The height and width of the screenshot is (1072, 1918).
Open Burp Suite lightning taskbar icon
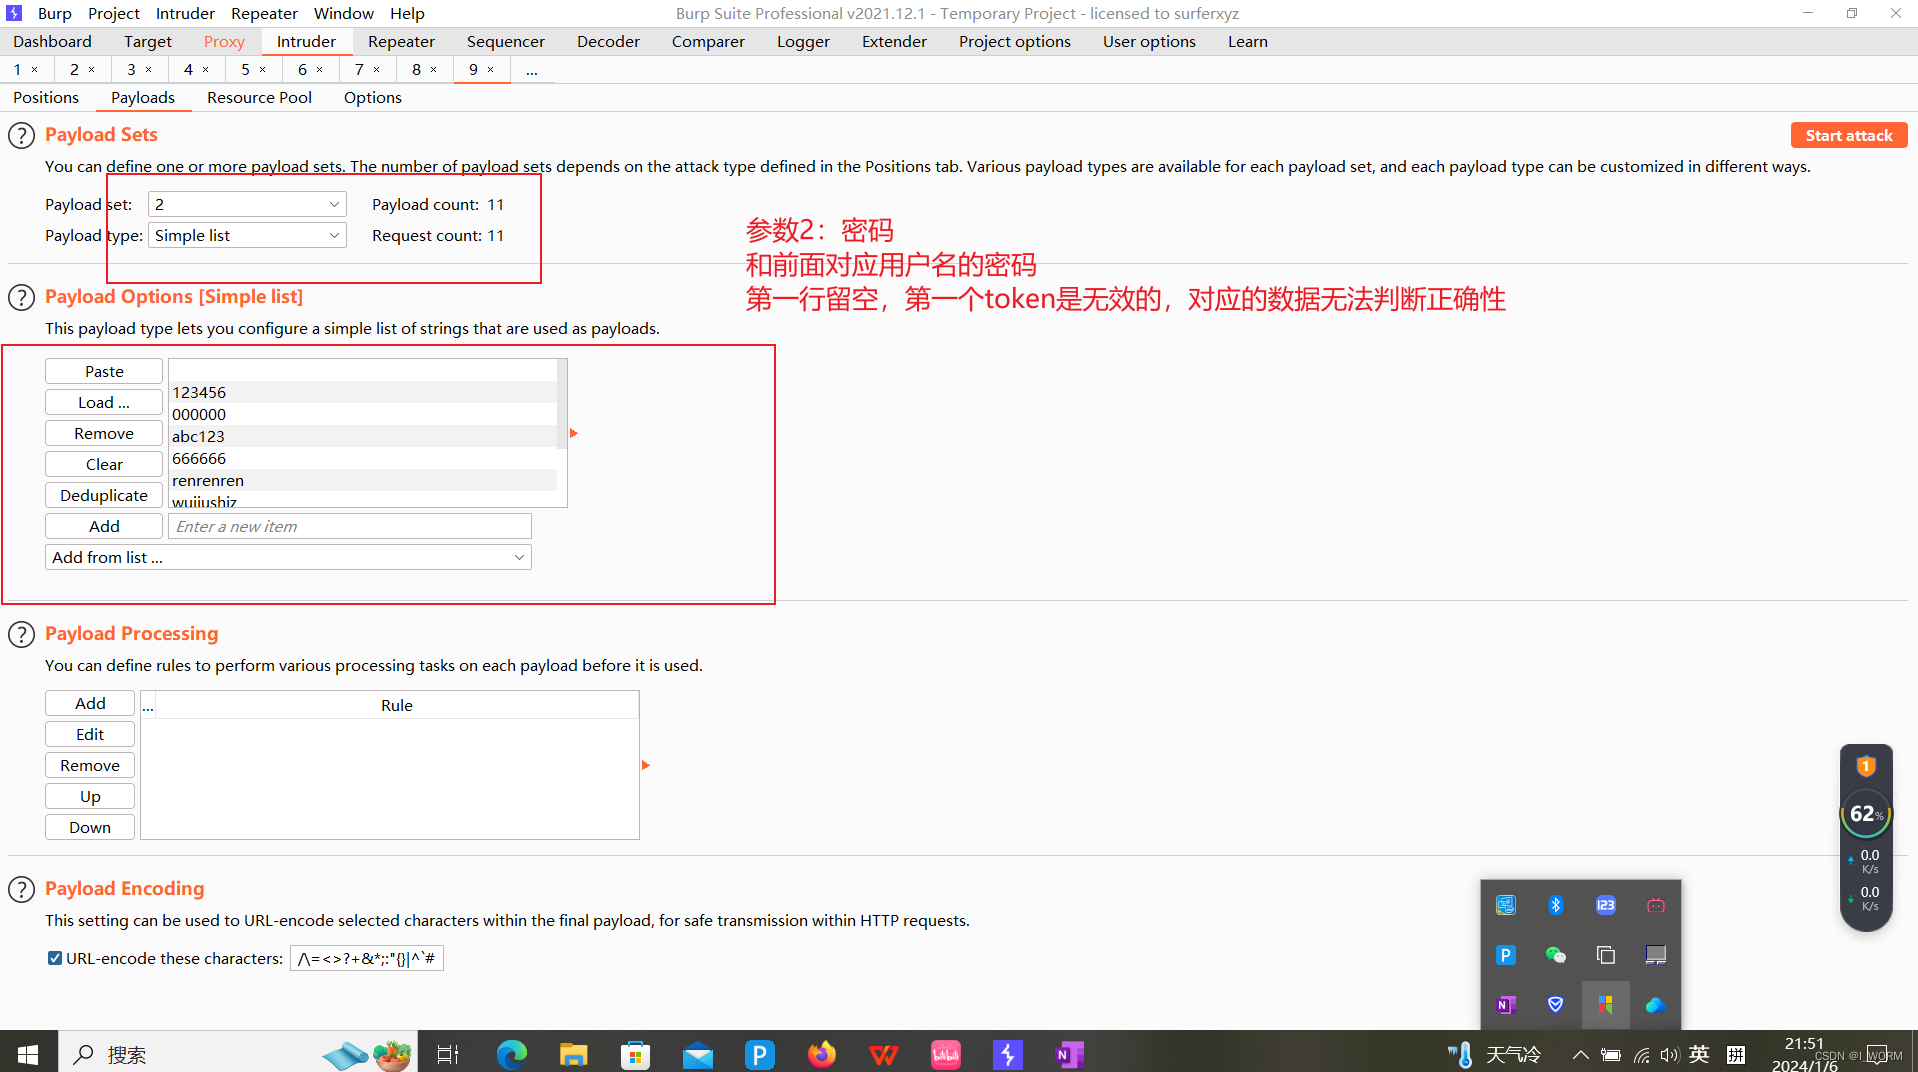[x=1008, y=1054]
